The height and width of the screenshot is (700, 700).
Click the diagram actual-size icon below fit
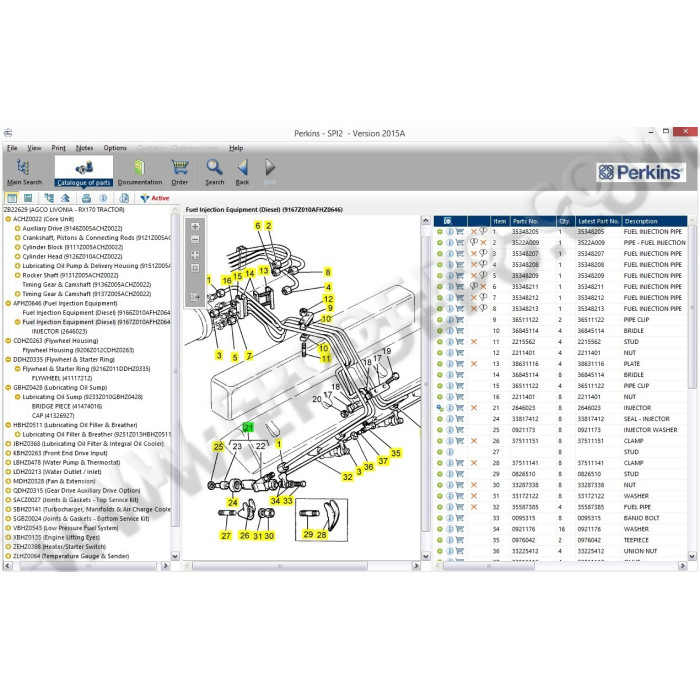click(x=195, y=268)
